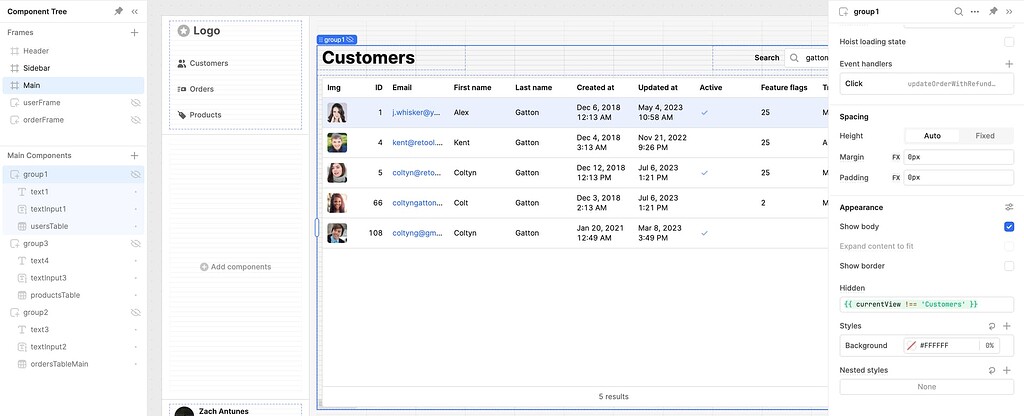Toggle FX for Margin
The image size is (1024, 416).
pyautogui.click(x=896, y=157)
